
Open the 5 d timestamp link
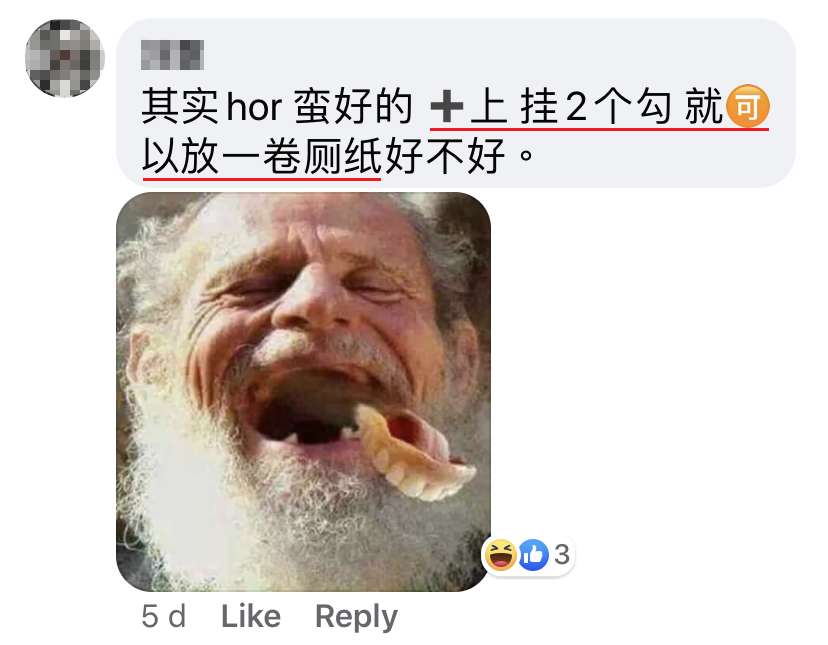[164, 616]
